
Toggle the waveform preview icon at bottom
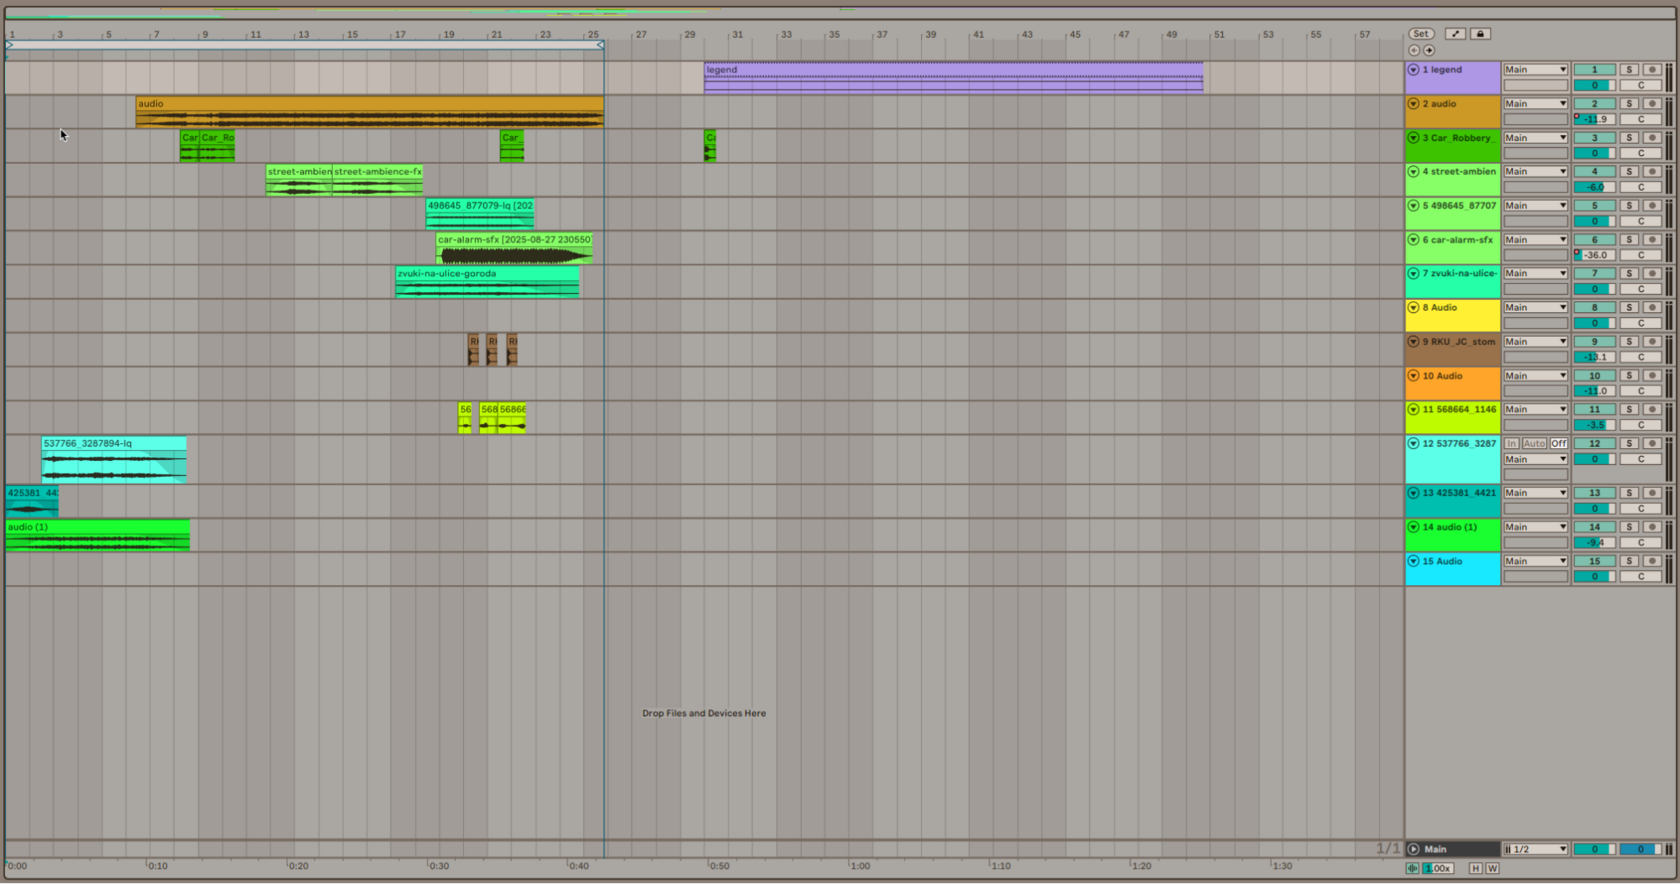(x=1413, y=868)
